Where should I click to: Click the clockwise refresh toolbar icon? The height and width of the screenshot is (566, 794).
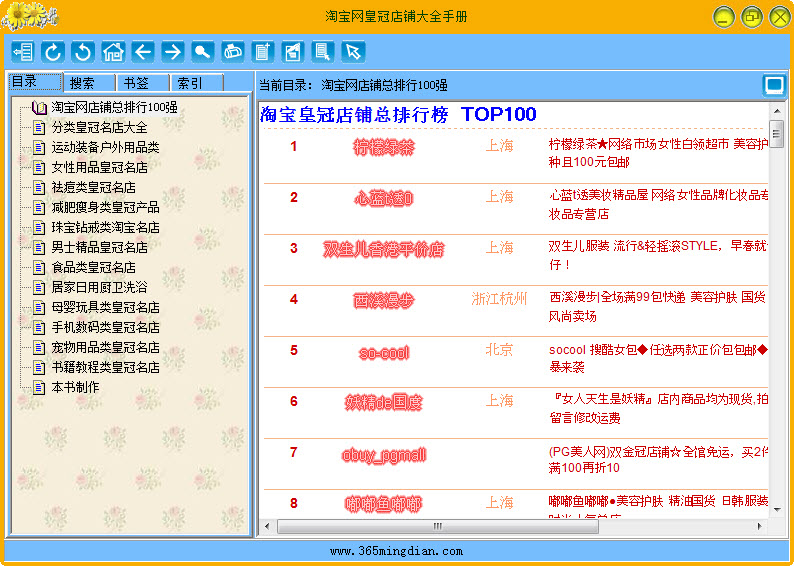click(53, 52)
